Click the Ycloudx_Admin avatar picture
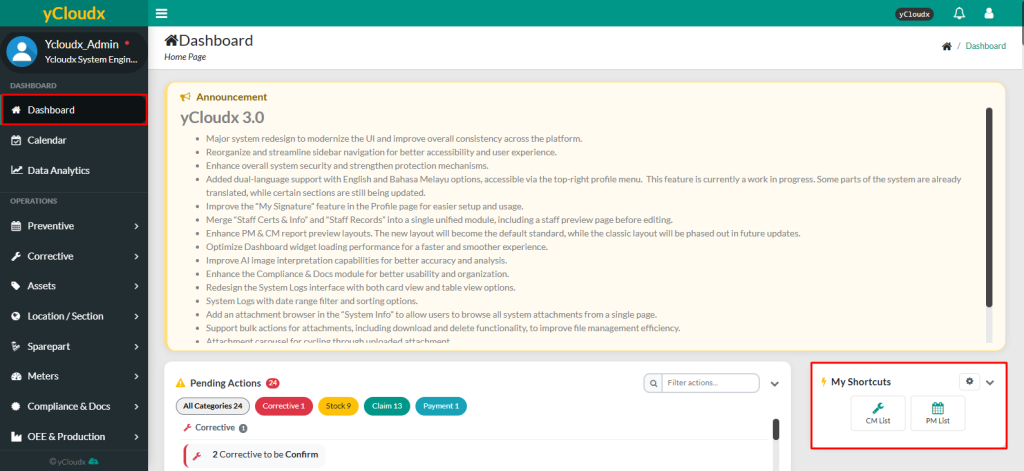The image size is (1024, 471). click(22, 52)
